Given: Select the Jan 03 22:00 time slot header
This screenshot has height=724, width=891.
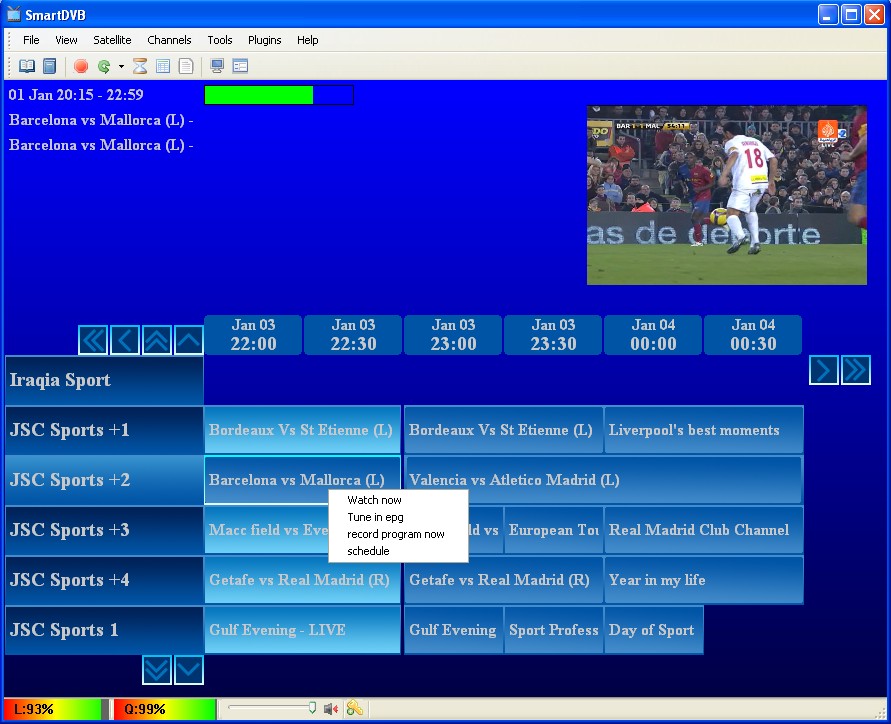Looking at the screenshot, I should click(253, 335).
